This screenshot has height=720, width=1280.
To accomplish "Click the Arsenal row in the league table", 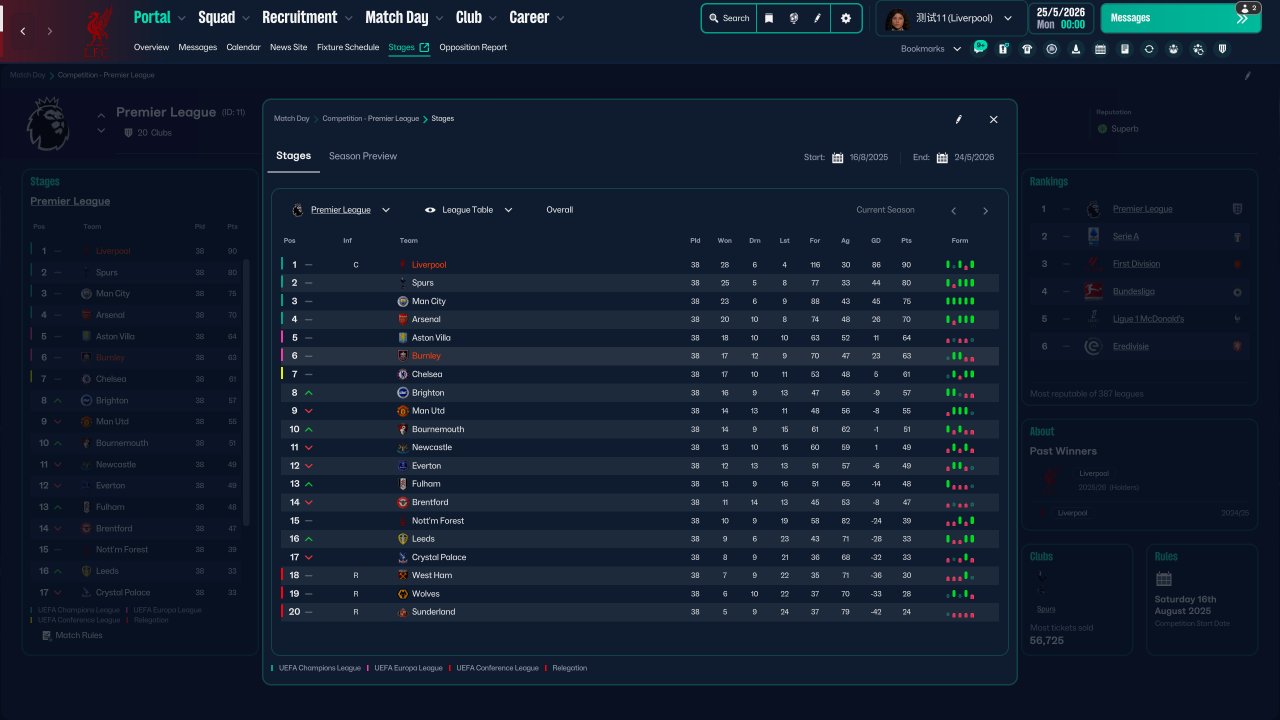I will [640, 320].
